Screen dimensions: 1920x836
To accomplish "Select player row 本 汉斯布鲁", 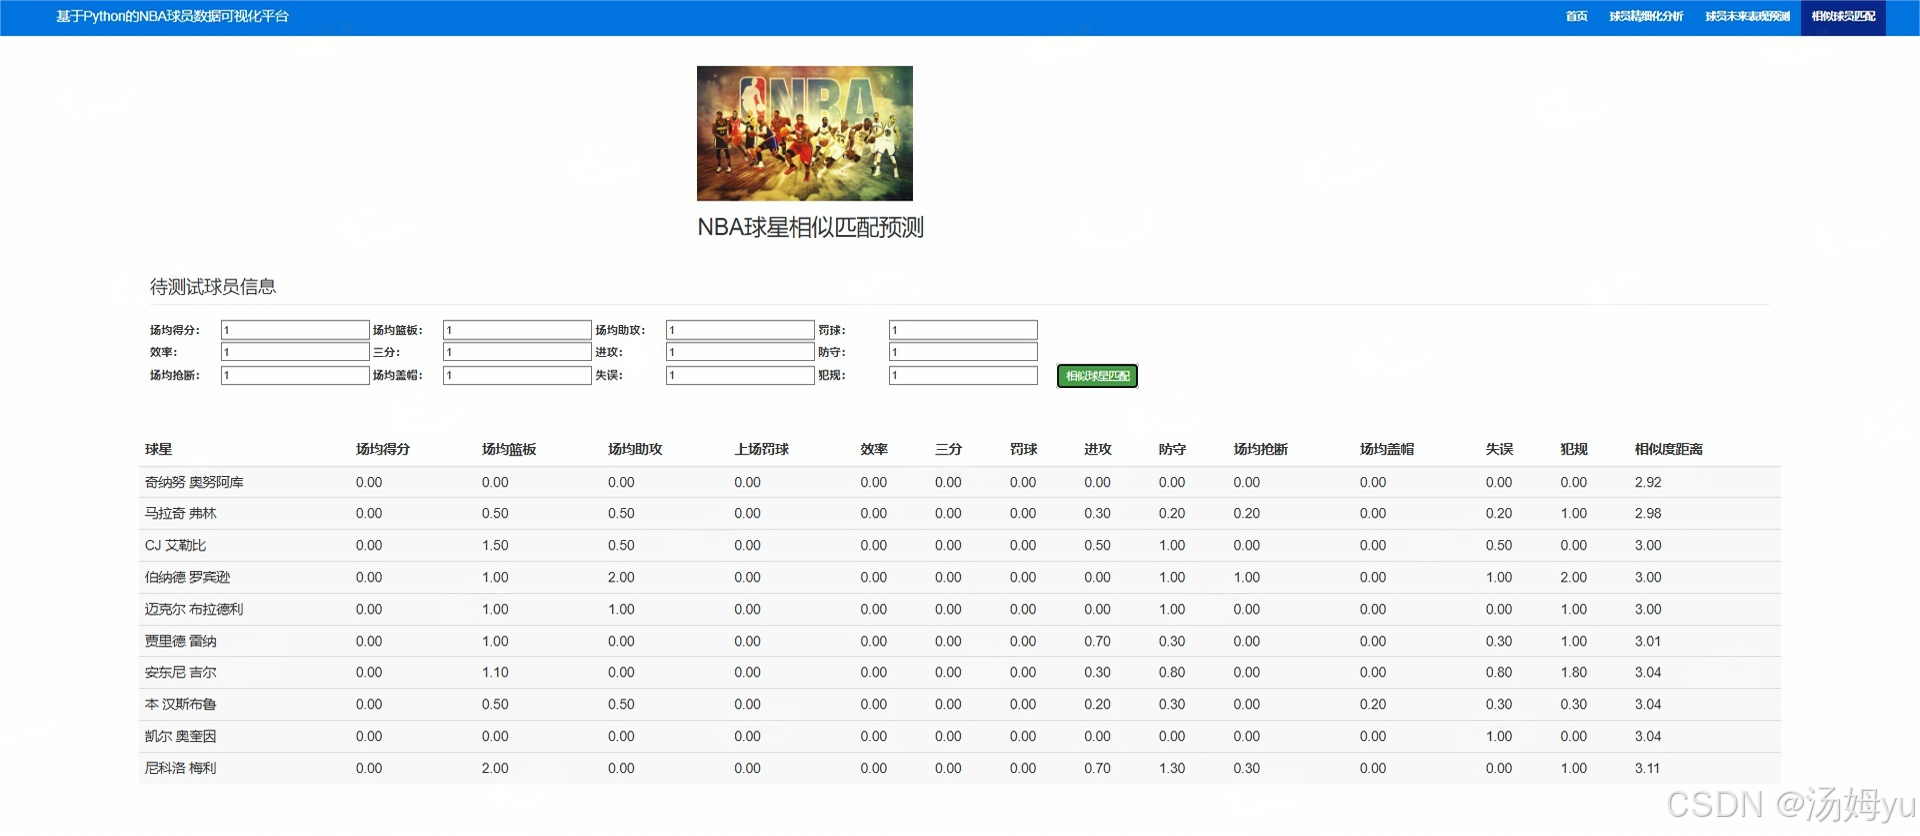I will 960,705.
